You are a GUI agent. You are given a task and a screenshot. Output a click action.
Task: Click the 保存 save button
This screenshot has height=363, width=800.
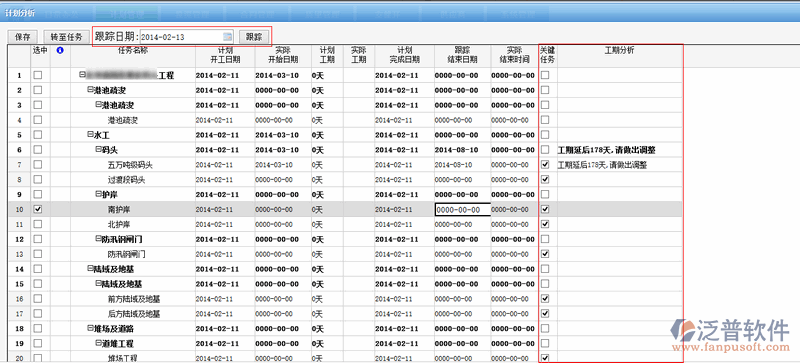point(23,37)
